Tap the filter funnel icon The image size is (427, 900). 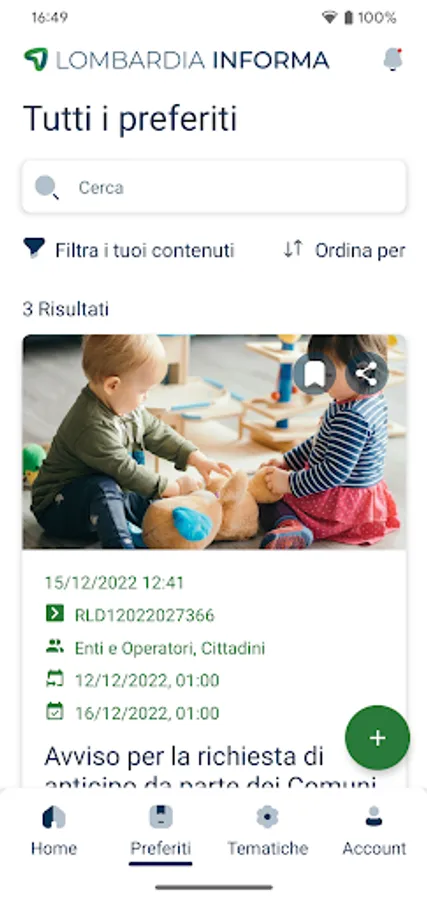coord(34,249)
